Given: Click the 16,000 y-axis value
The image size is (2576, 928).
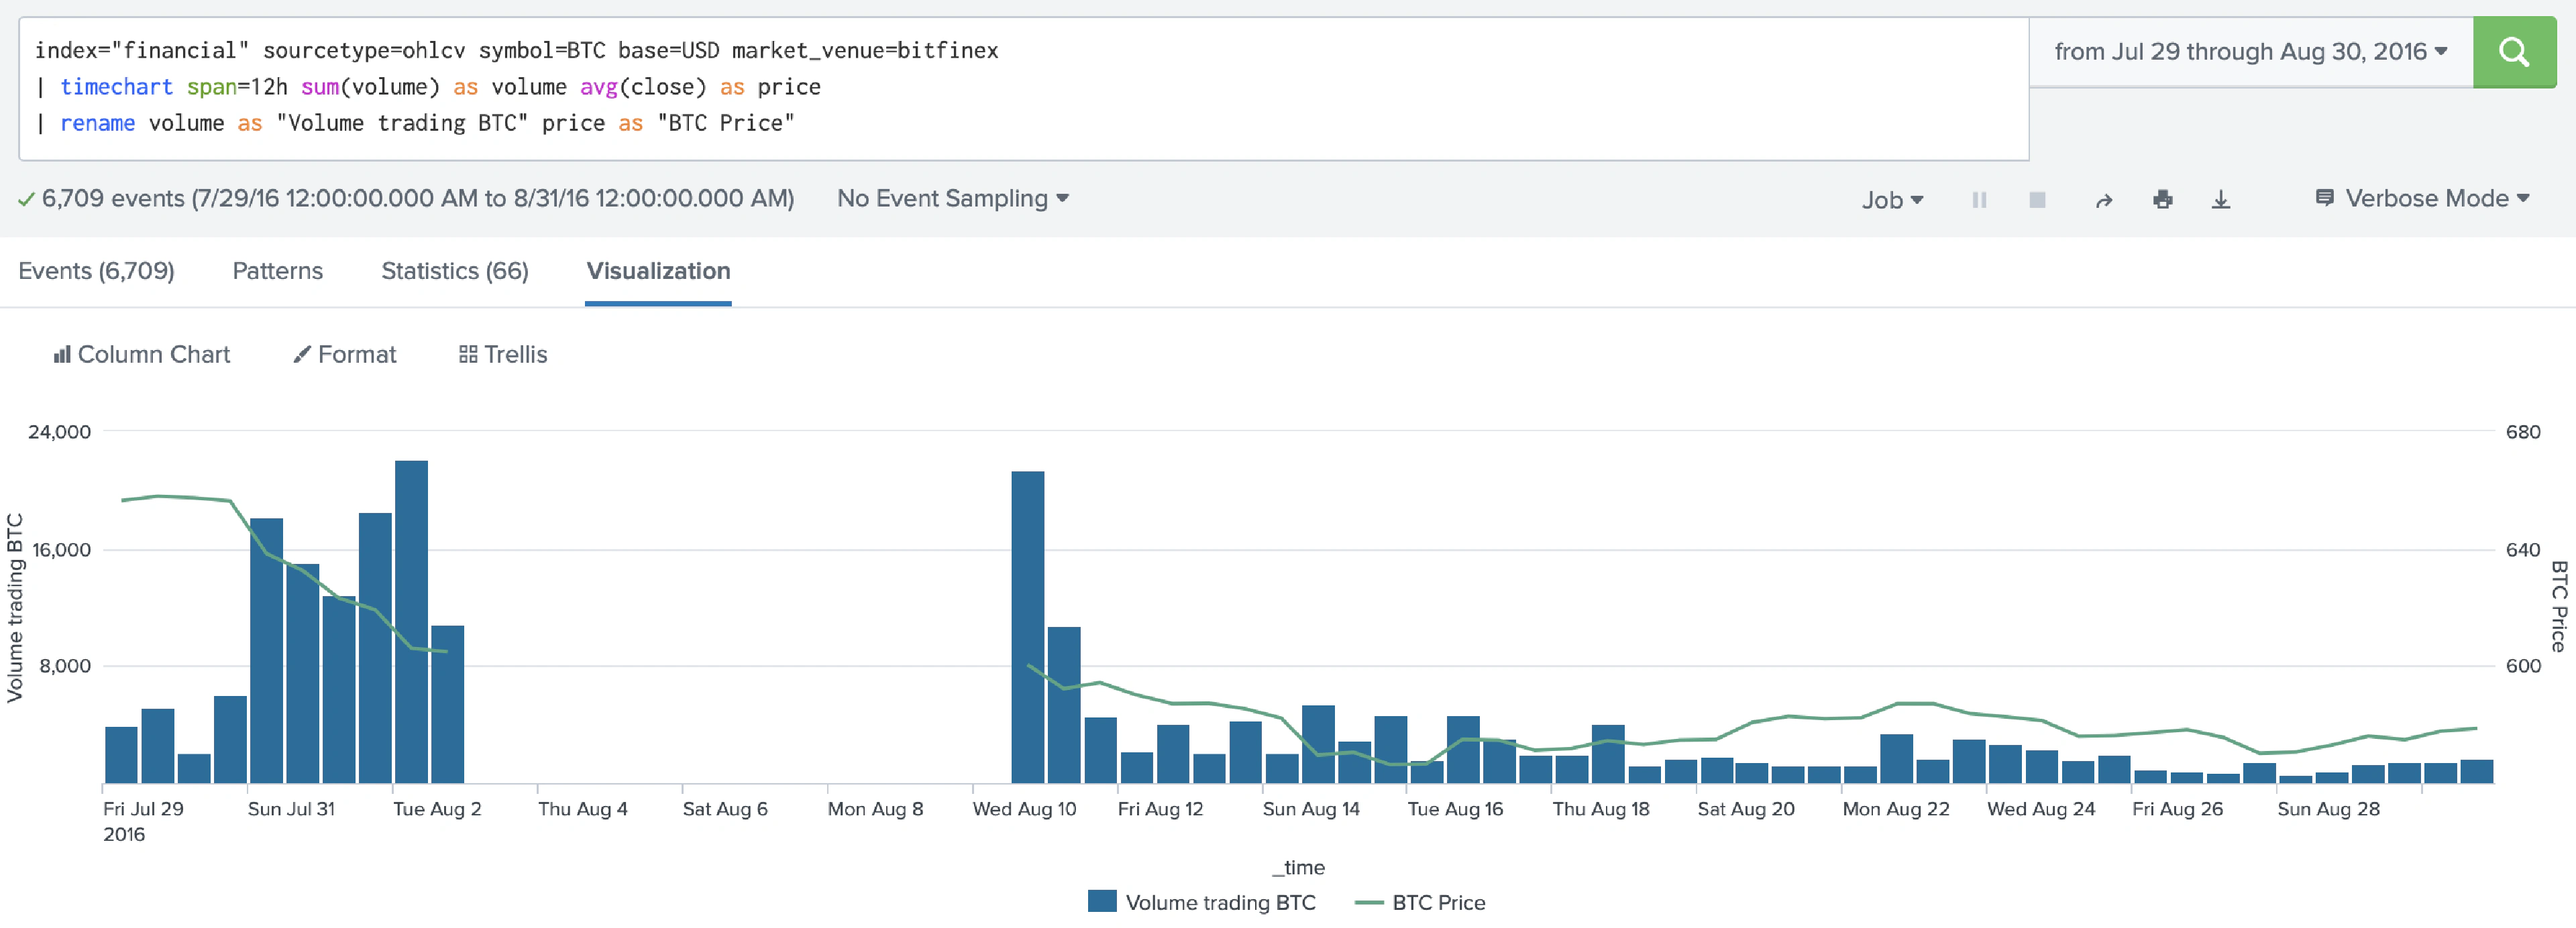Looking at the screenshot, I should click(x=61, y=550).
